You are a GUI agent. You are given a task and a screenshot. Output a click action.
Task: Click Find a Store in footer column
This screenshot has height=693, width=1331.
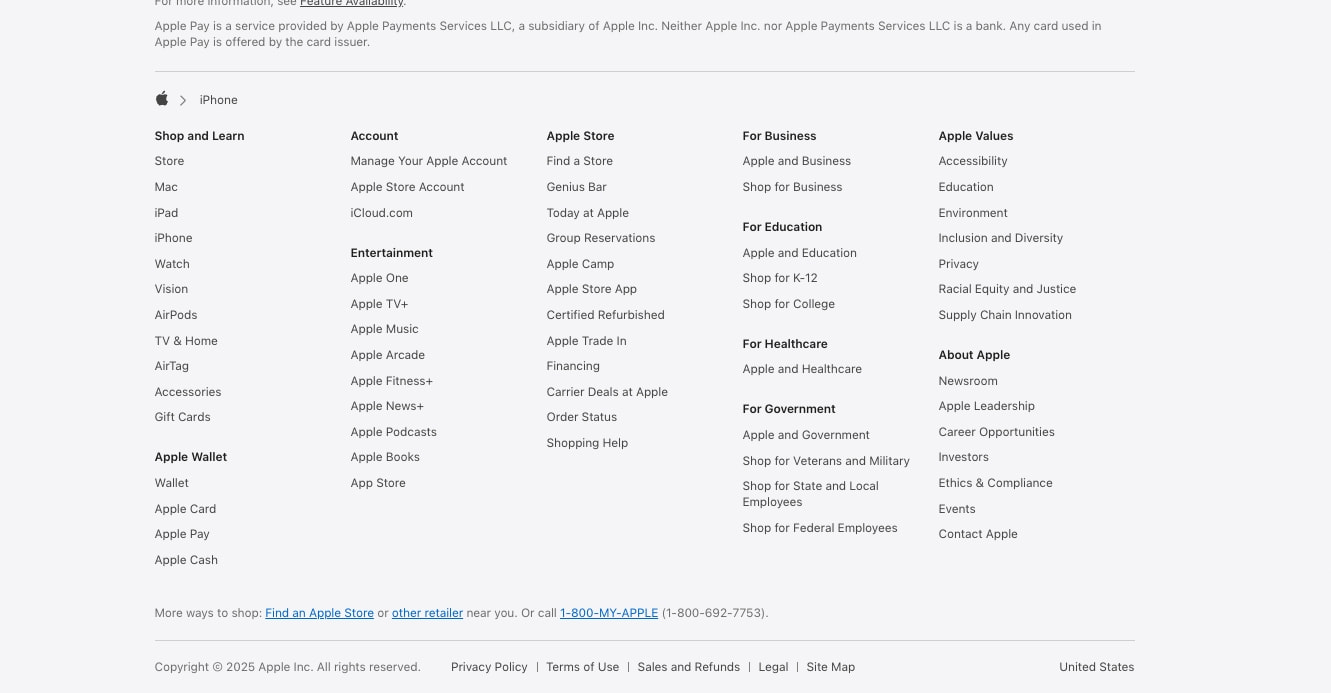[579, 161]
